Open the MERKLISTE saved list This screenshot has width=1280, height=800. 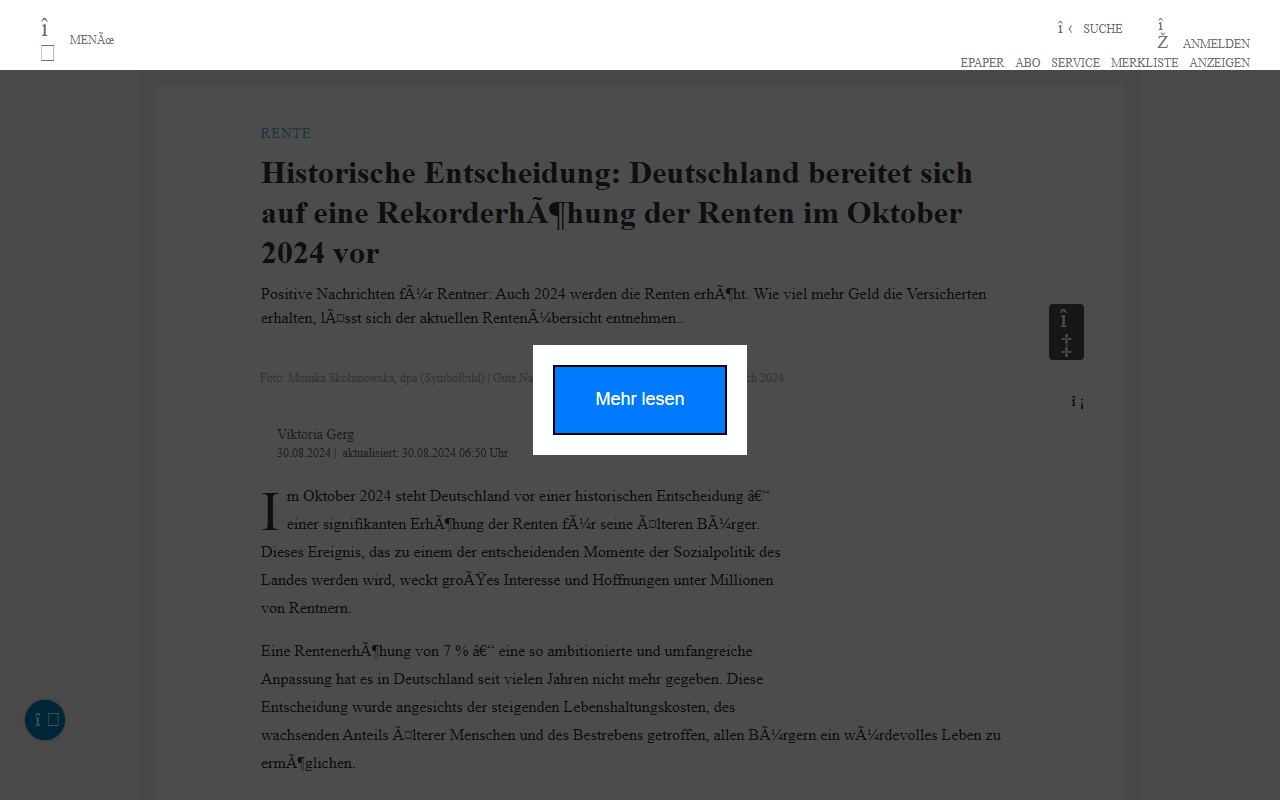pos(1145,63)
